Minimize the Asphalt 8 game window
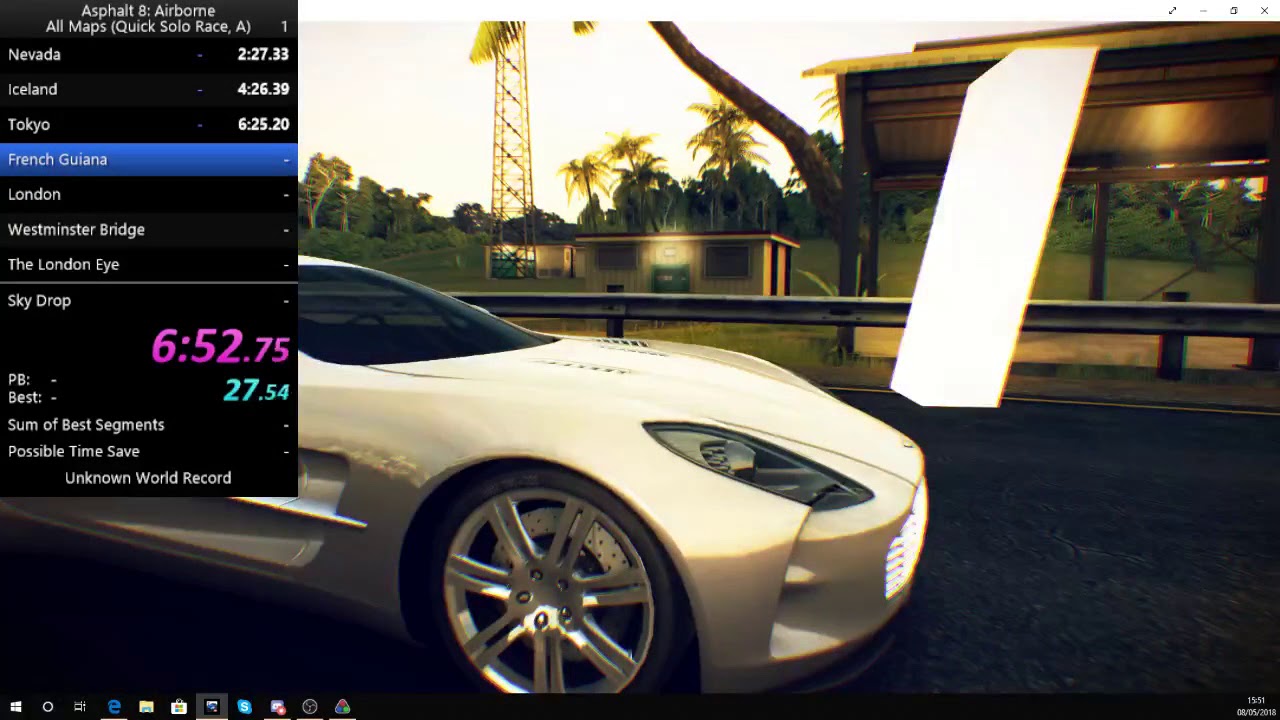This screenshot has width=1280, height=720. coord(1203,11)
